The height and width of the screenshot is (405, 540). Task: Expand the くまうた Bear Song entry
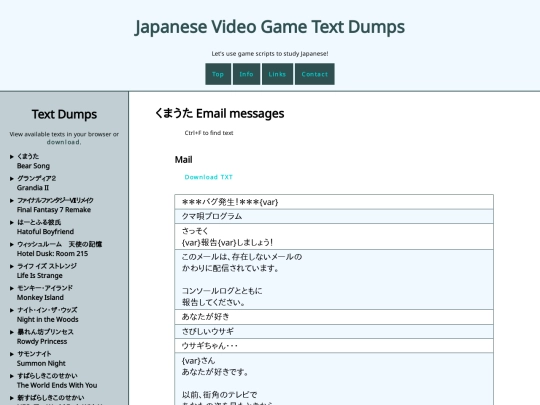[x=12, y=156]
